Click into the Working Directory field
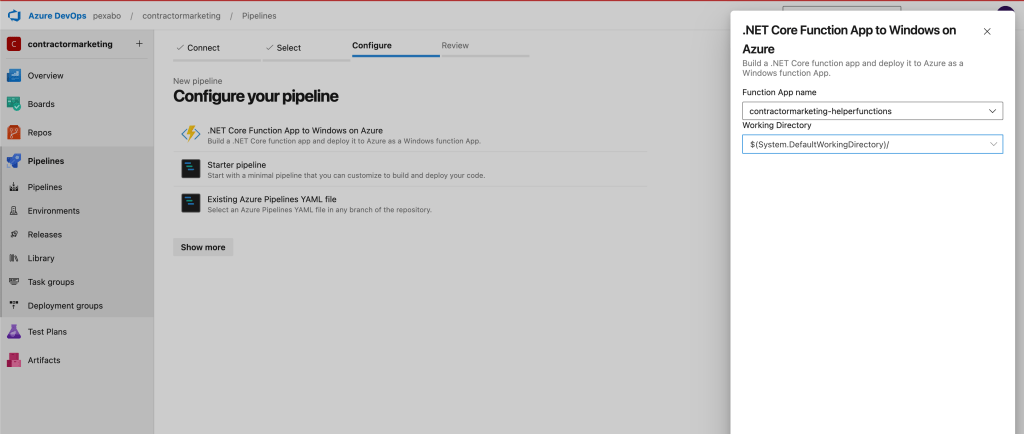The width and height of the screenshot is (1024, 434). 872,144
